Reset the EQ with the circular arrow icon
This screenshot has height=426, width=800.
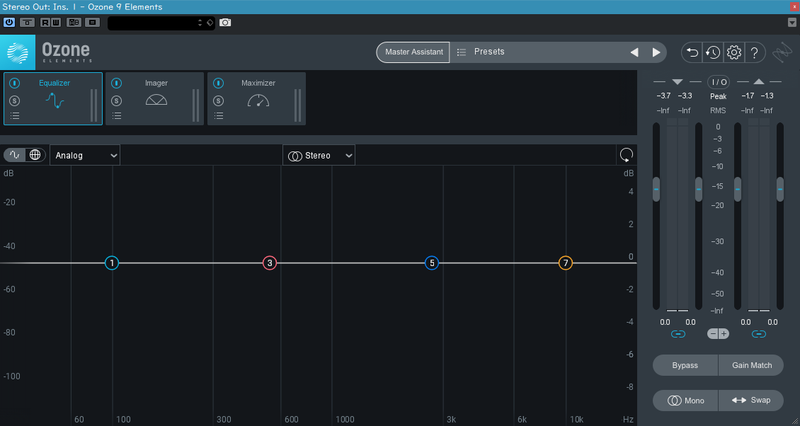coord(626,155)
